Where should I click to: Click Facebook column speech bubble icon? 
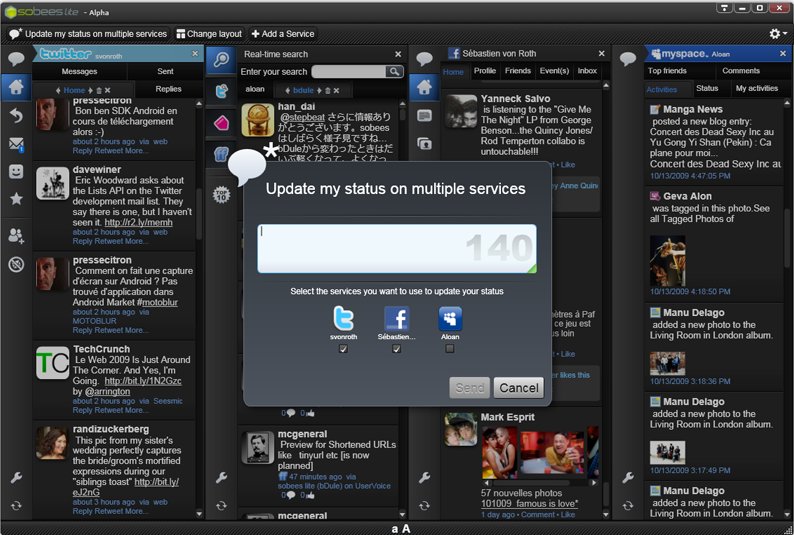(x=424, y=59)
